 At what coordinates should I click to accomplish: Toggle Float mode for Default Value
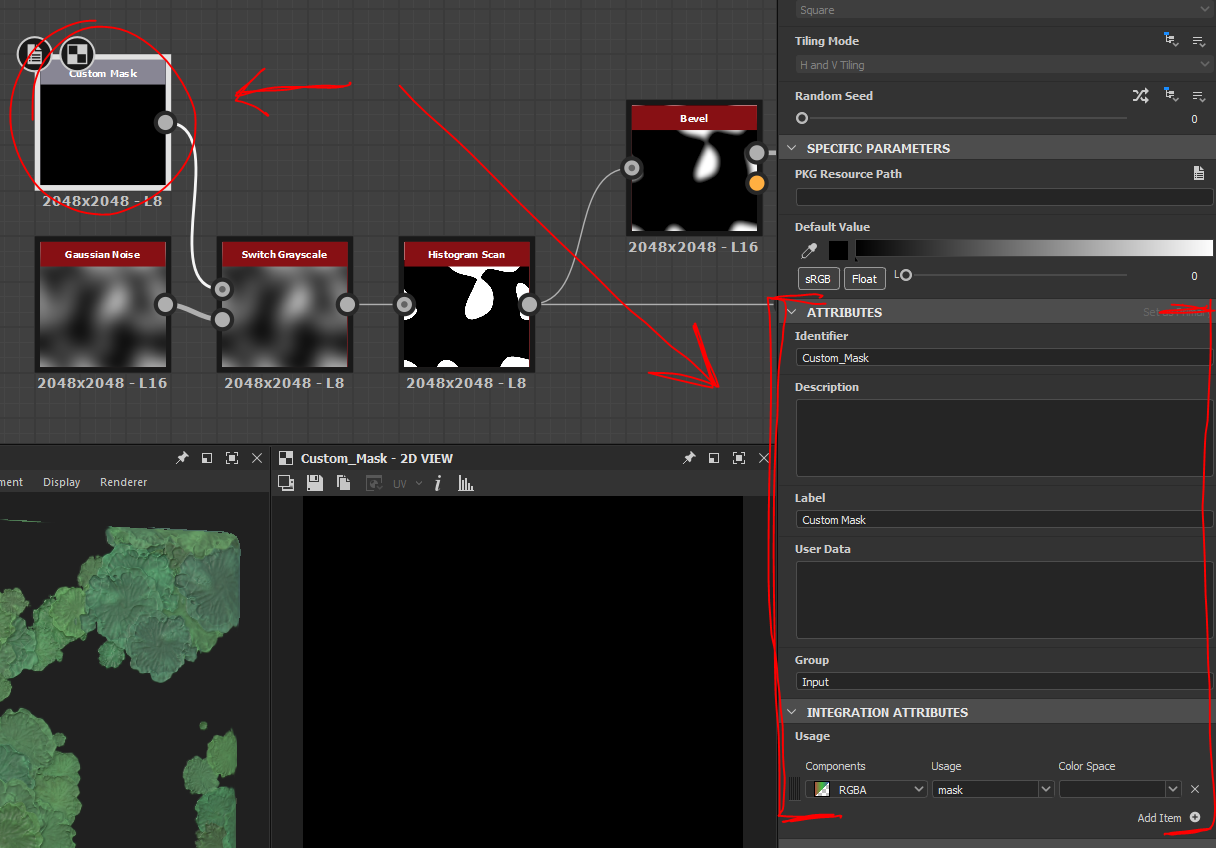[x=864, y=278]
